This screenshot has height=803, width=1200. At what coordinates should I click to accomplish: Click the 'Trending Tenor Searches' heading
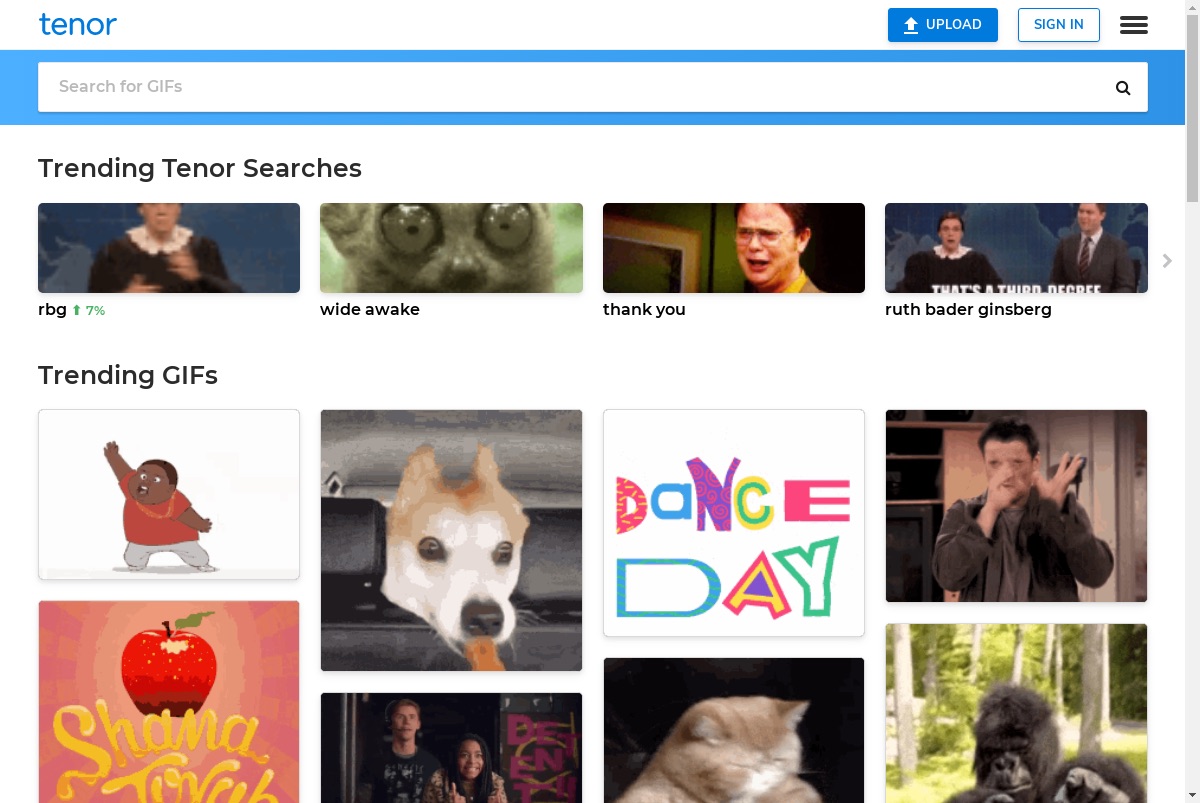200,168
